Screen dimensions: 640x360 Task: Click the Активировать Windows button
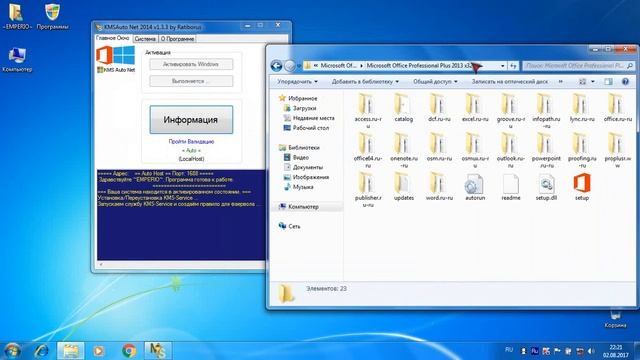(x=191, y=64)
